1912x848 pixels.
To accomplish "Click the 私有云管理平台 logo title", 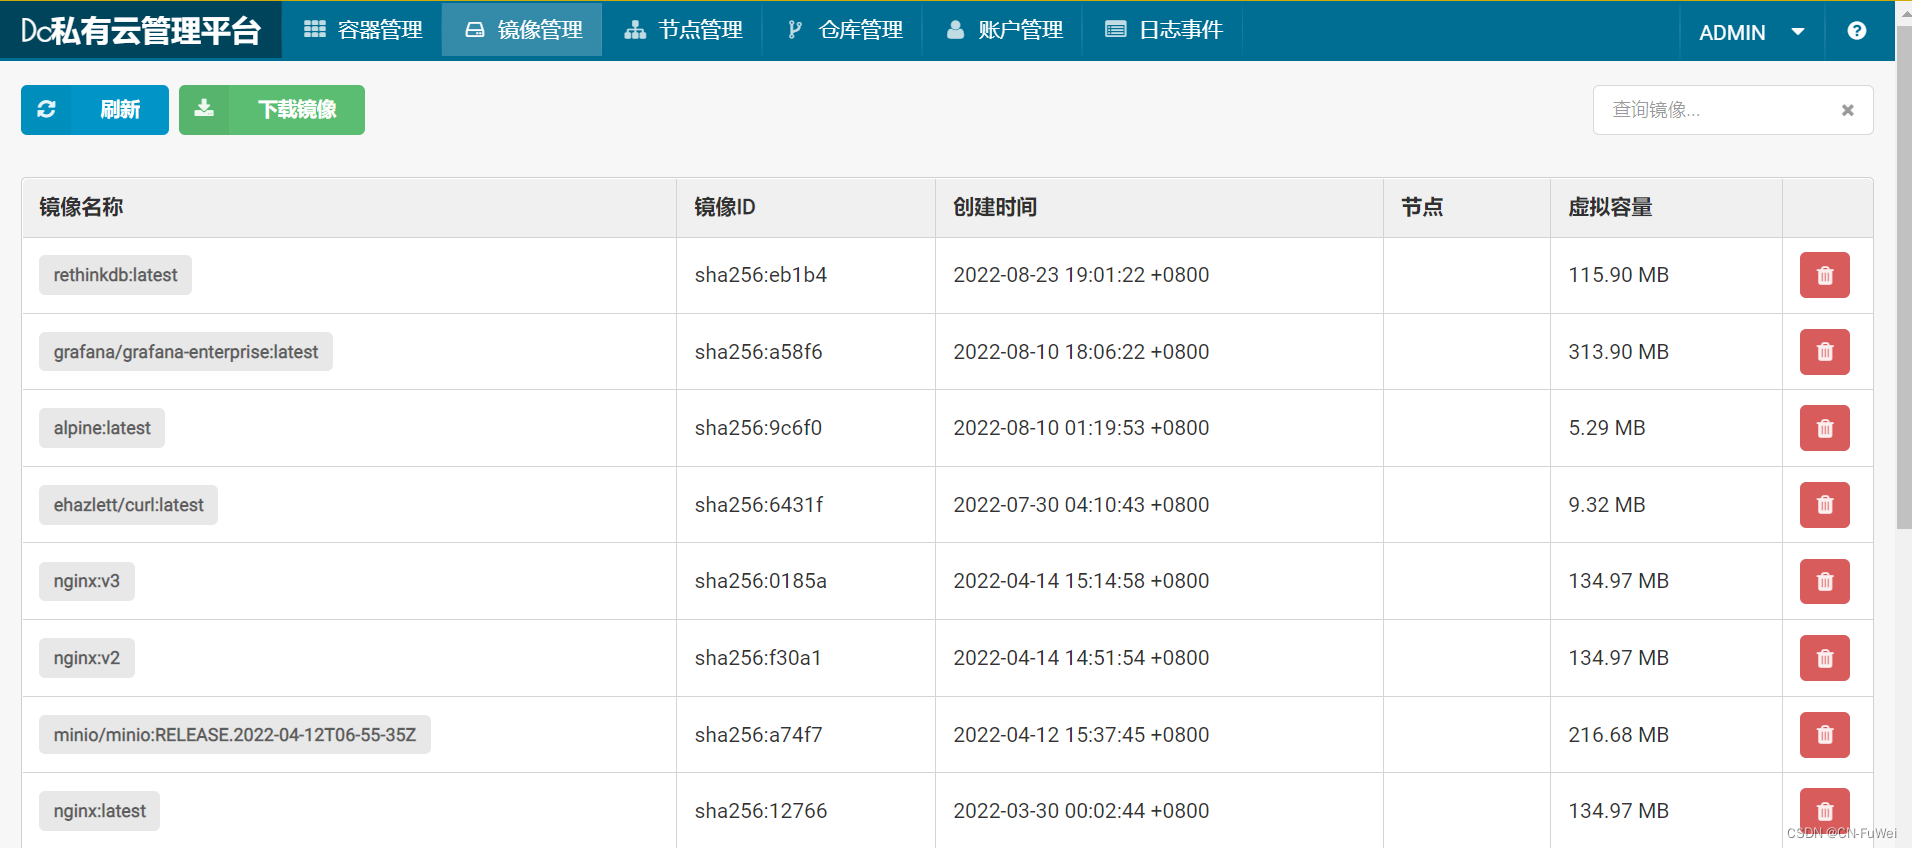I will (140, 31).
